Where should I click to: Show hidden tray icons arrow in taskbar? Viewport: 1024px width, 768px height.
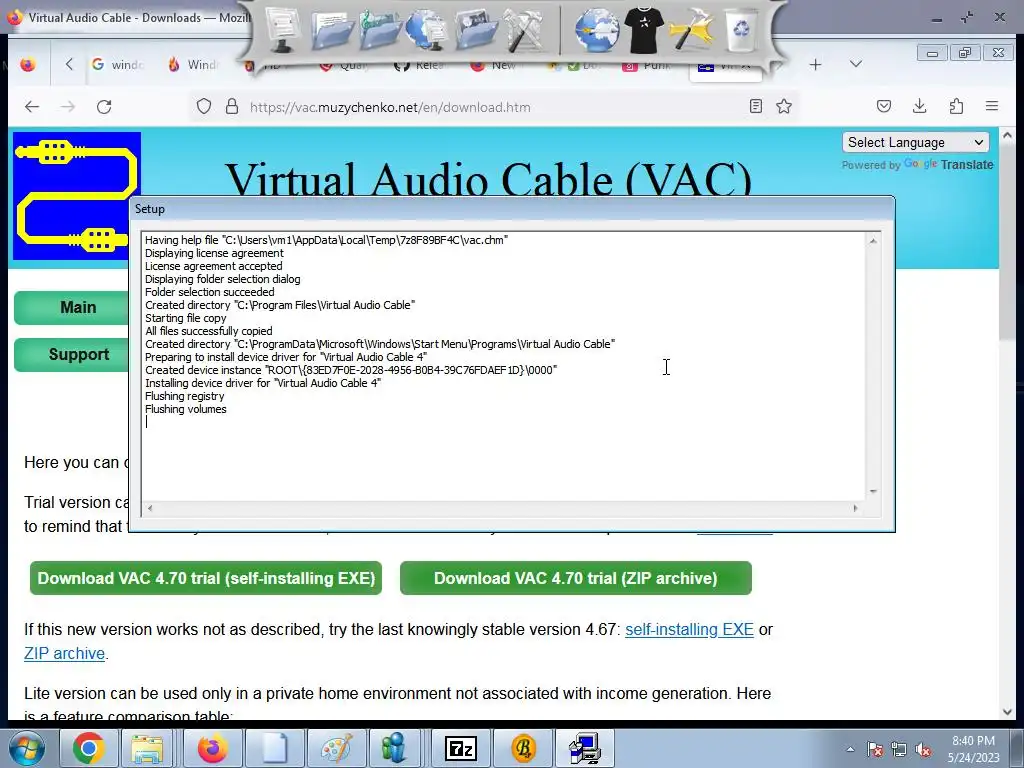point(850,749)
